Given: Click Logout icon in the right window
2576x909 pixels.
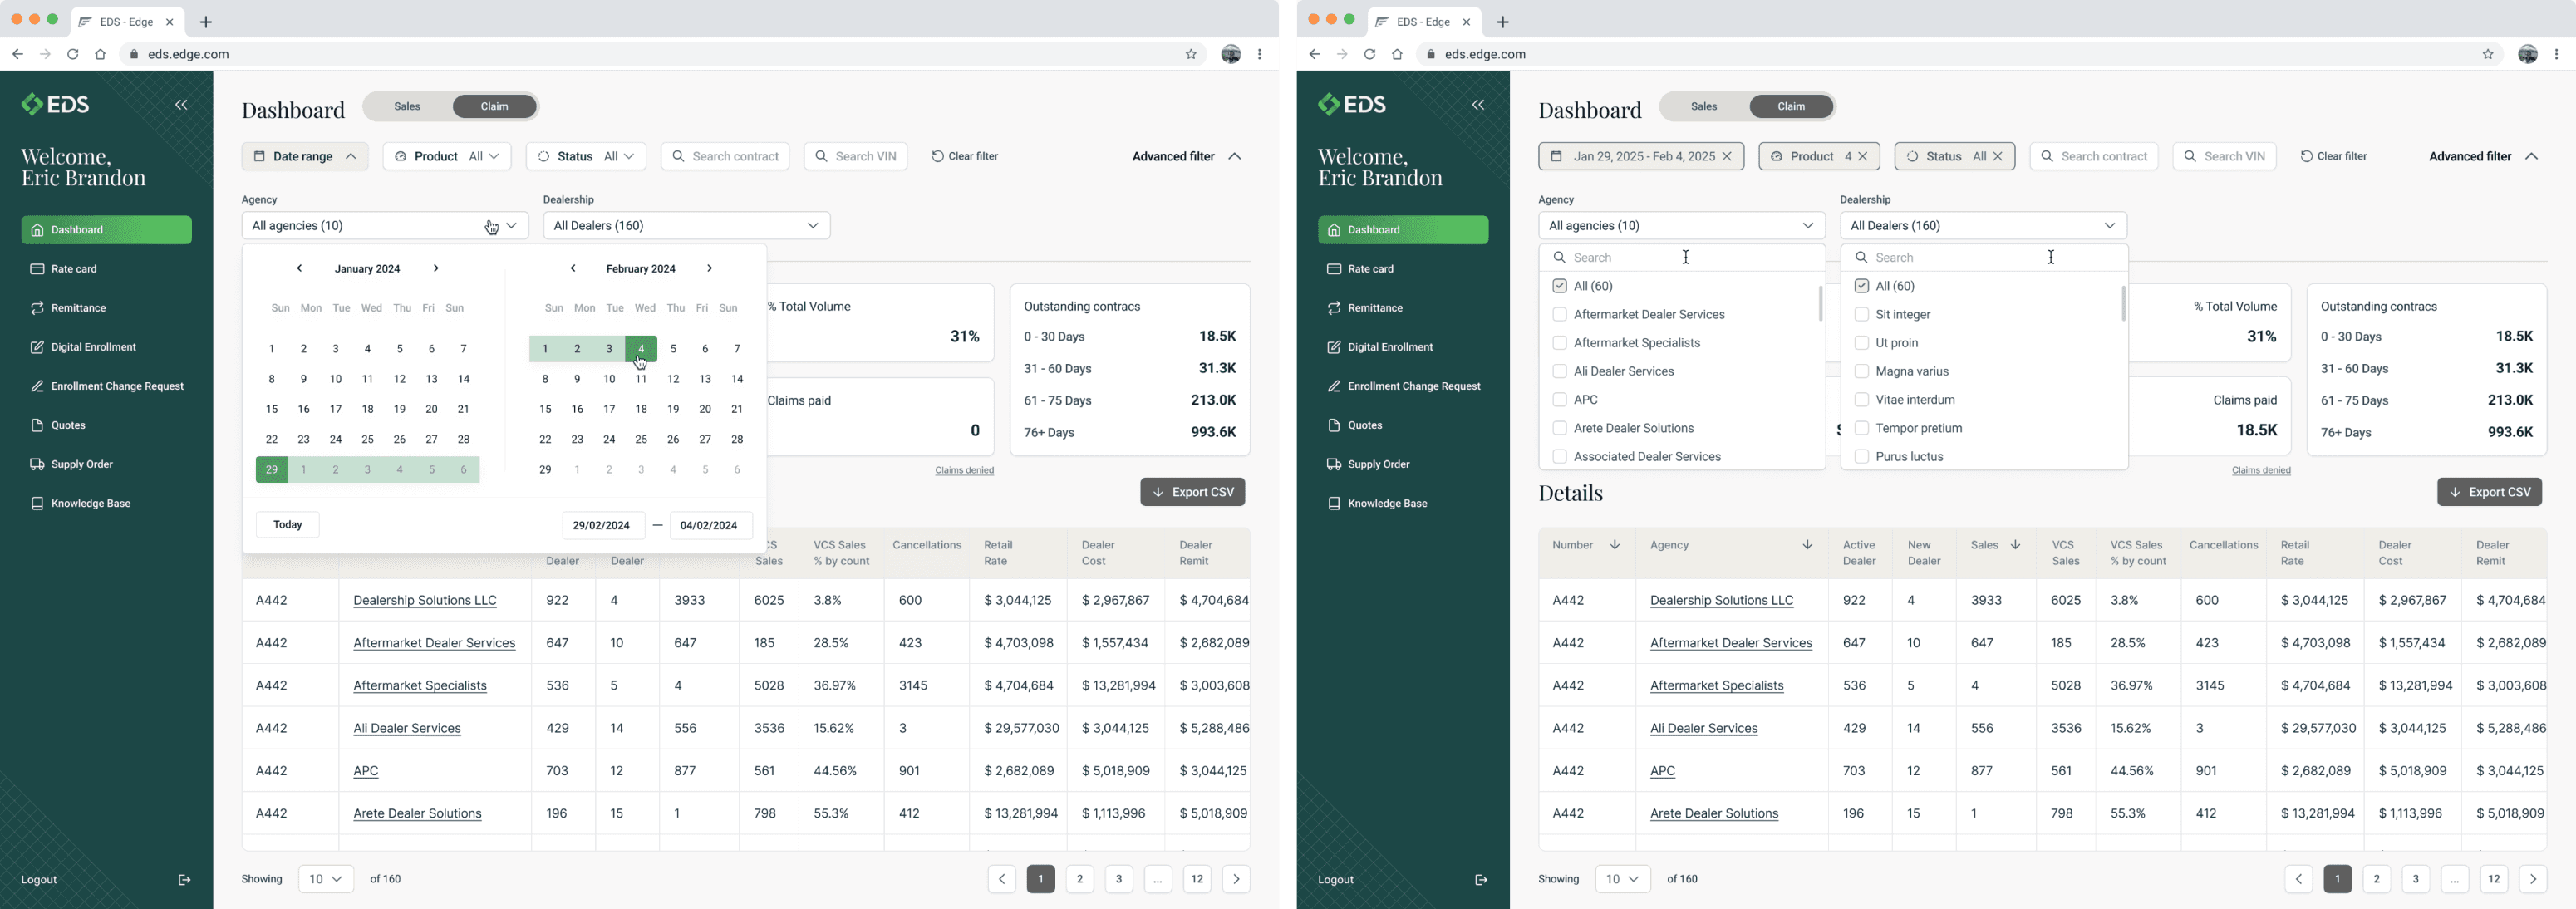Looking at the screenshot, I should (1481, 880).
